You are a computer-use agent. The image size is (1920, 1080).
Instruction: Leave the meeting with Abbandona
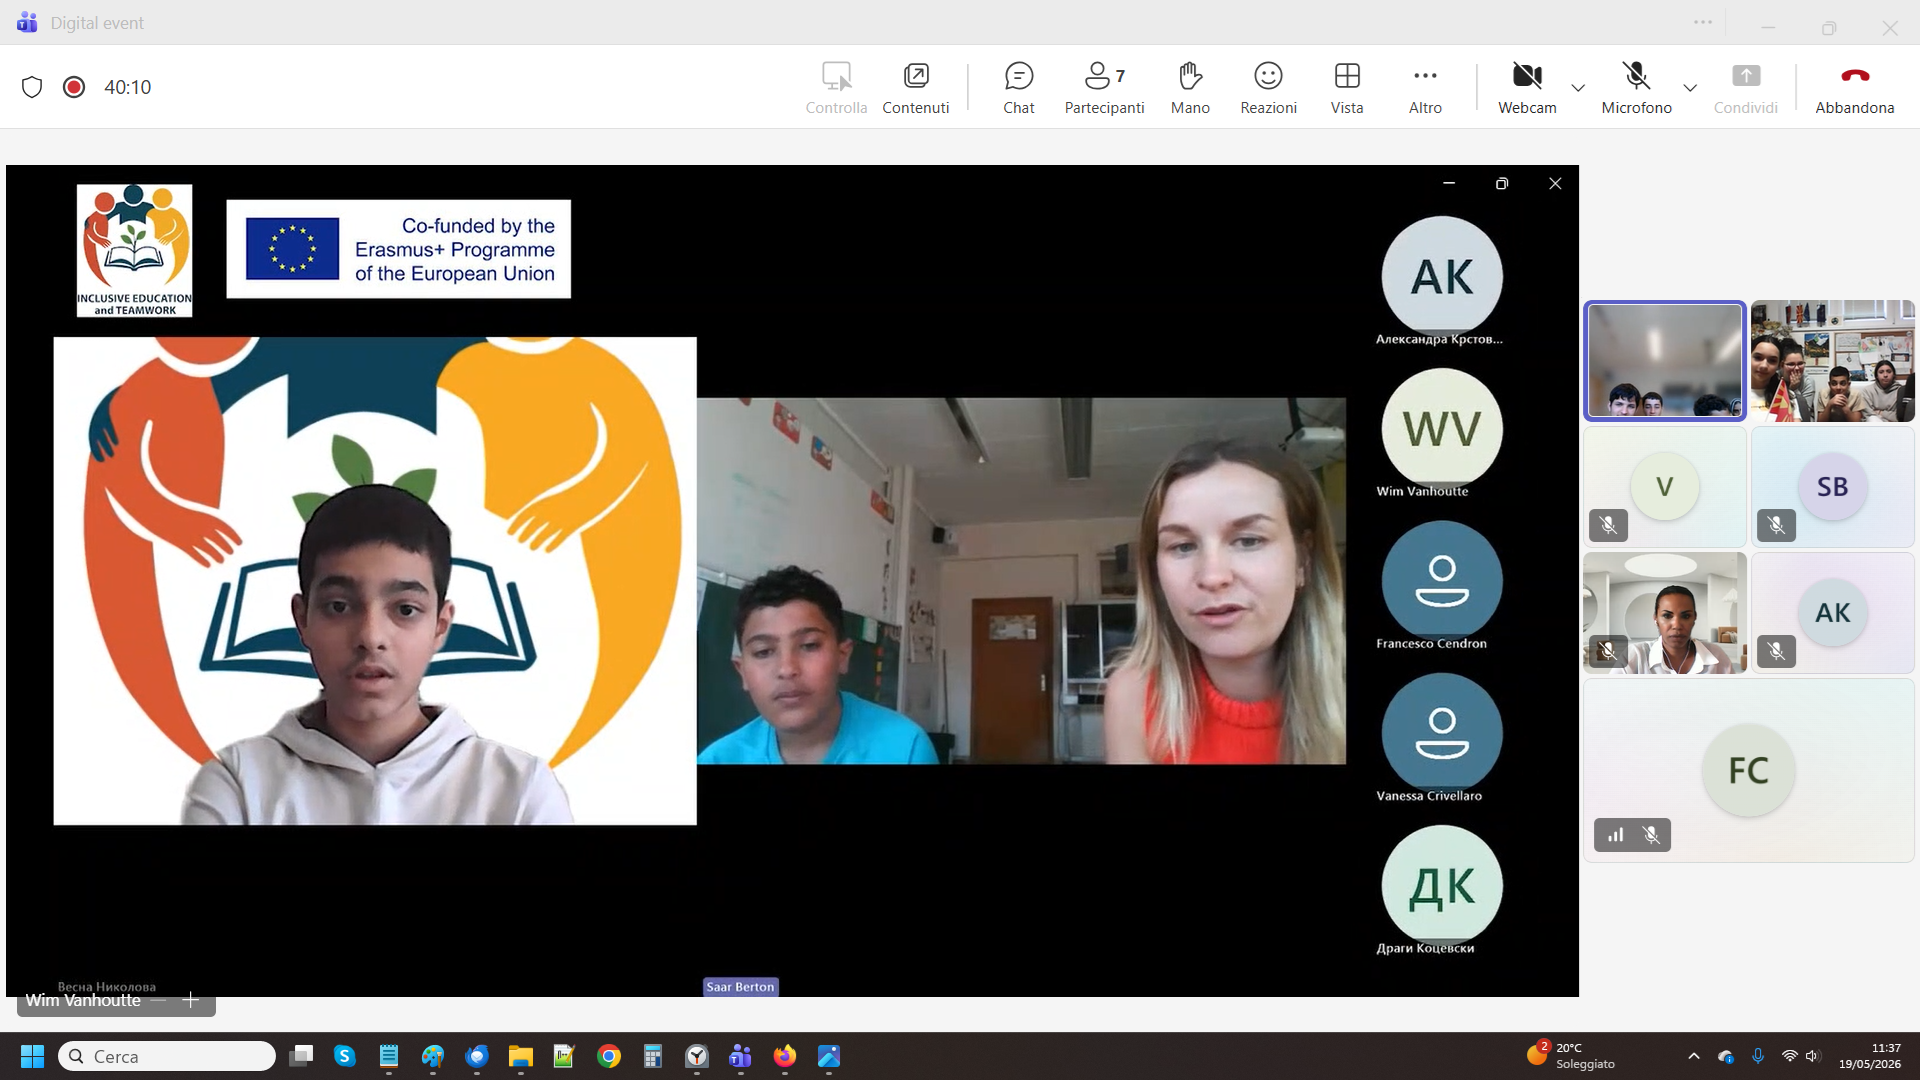(1854, 88)
